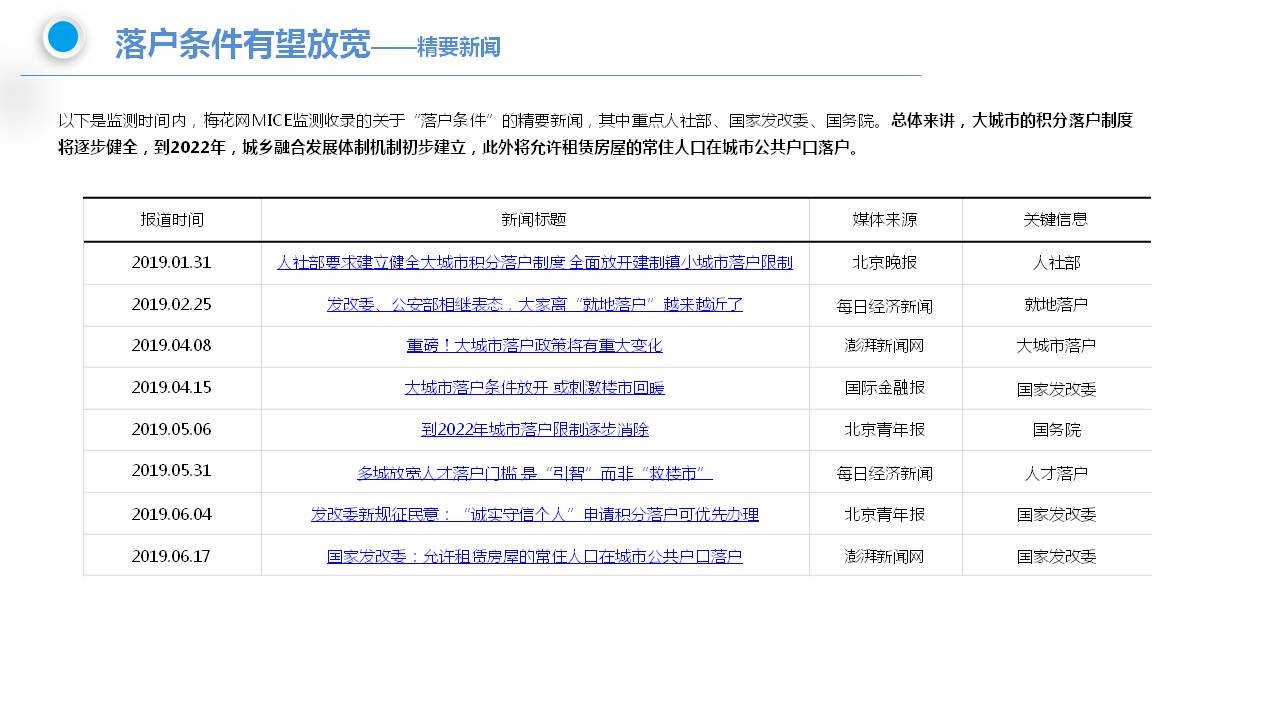Screen dimensions: 1280x720
Task: Follow link 大城市落户条件放开 或刺激楼市回暖
Action: click(534, 388)
